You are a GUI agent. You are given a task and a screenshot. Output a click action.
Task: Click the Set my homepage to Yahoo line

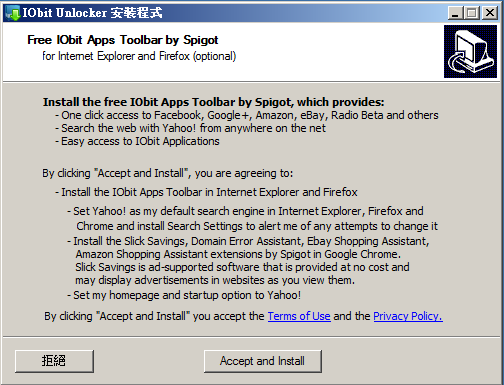coord(184,295)
